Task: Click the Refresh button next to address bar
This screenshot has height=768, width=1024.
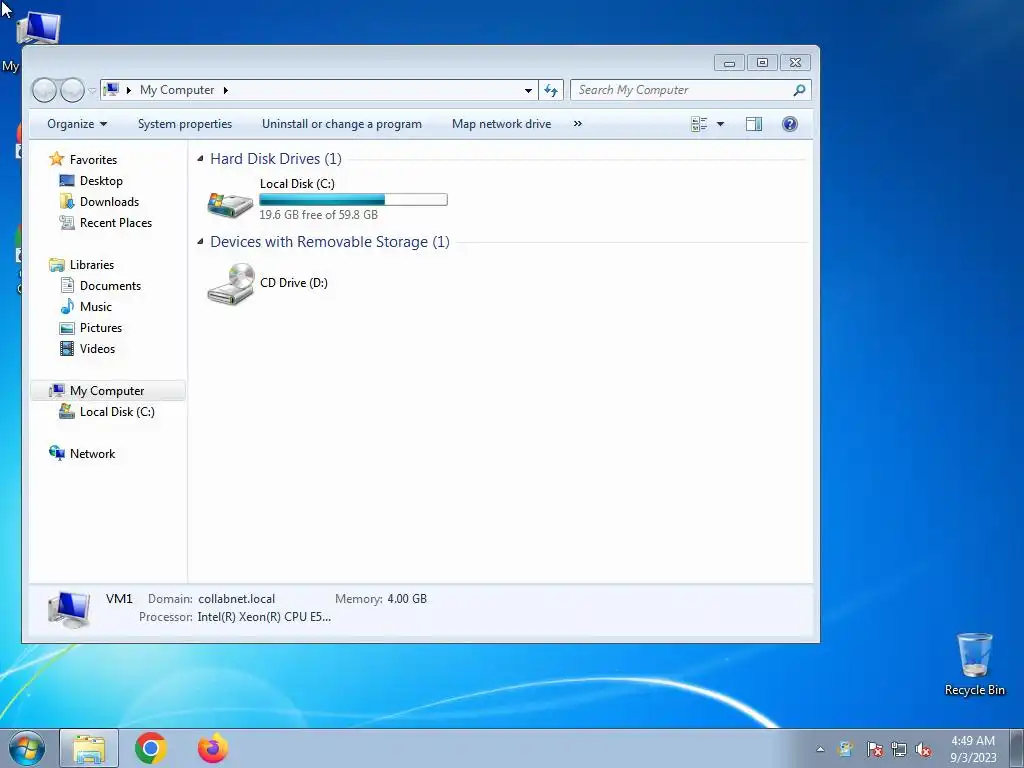Action: (x=551, y=90)
